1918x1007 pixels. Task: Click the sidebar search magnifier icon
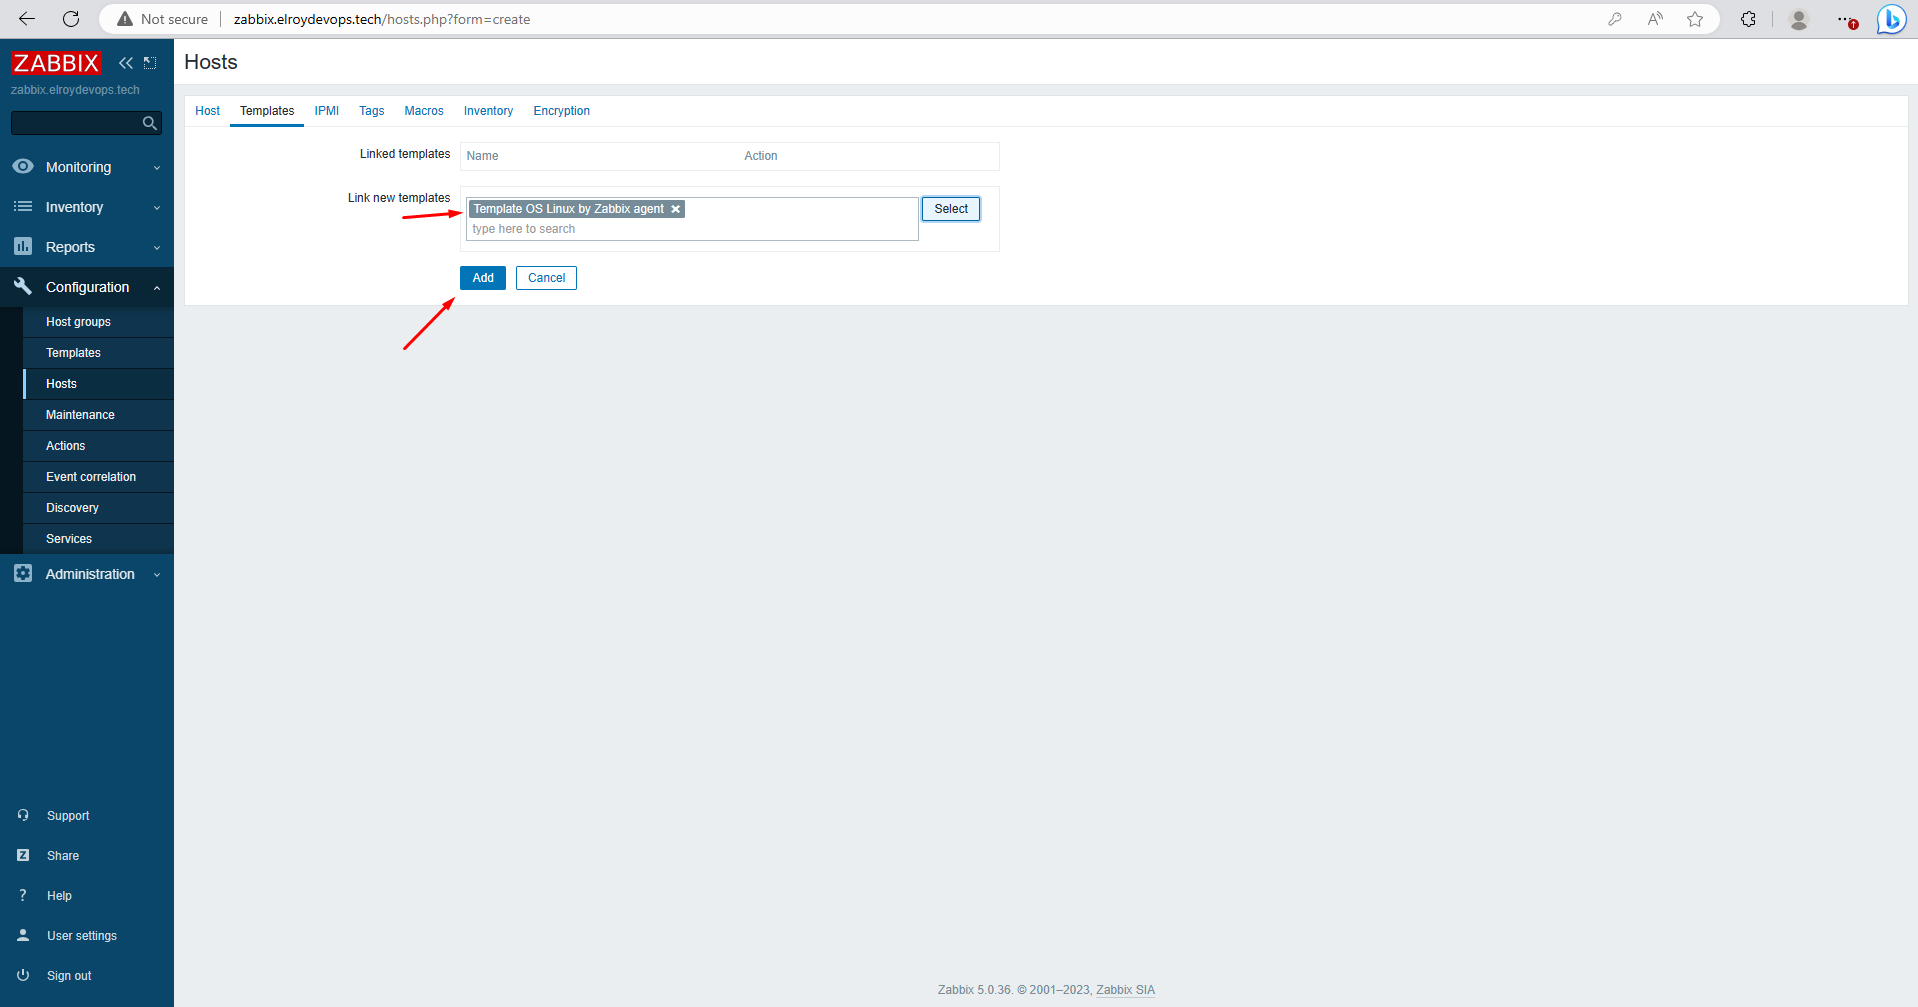pos(150,123)
